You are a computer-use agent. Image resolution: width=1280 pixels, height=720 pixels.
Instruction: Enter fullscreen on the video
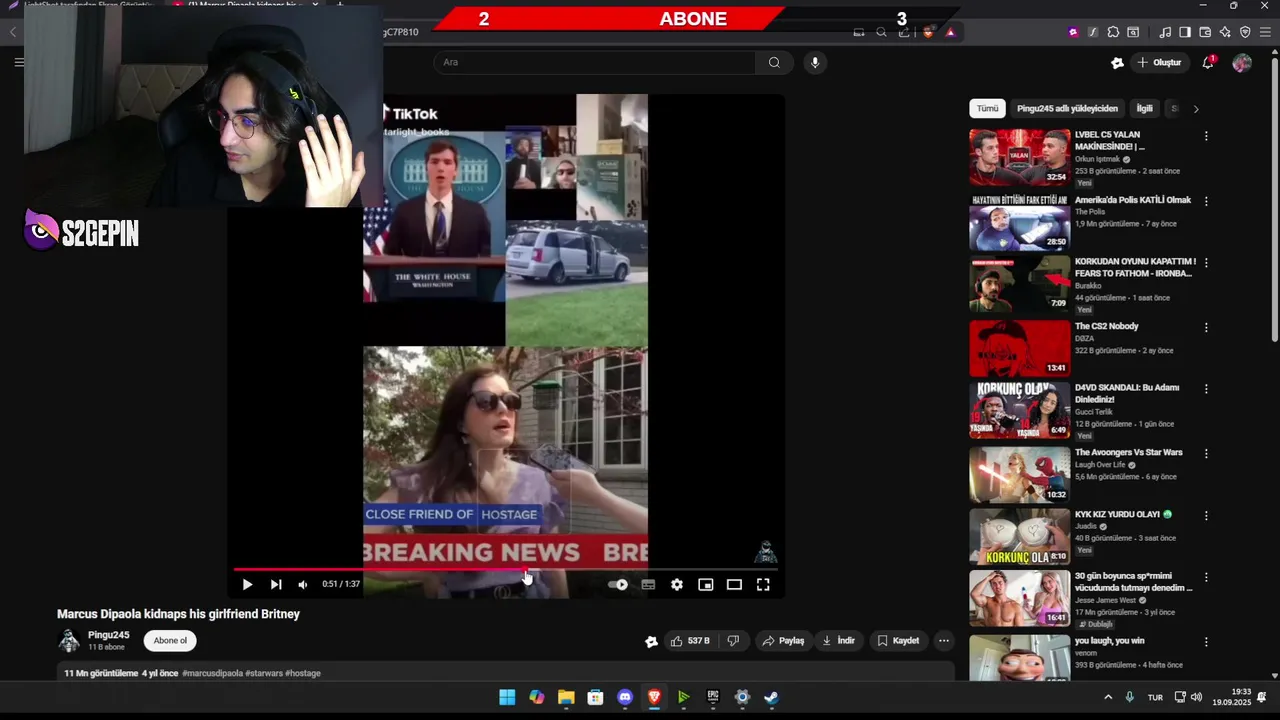(763, 584)
